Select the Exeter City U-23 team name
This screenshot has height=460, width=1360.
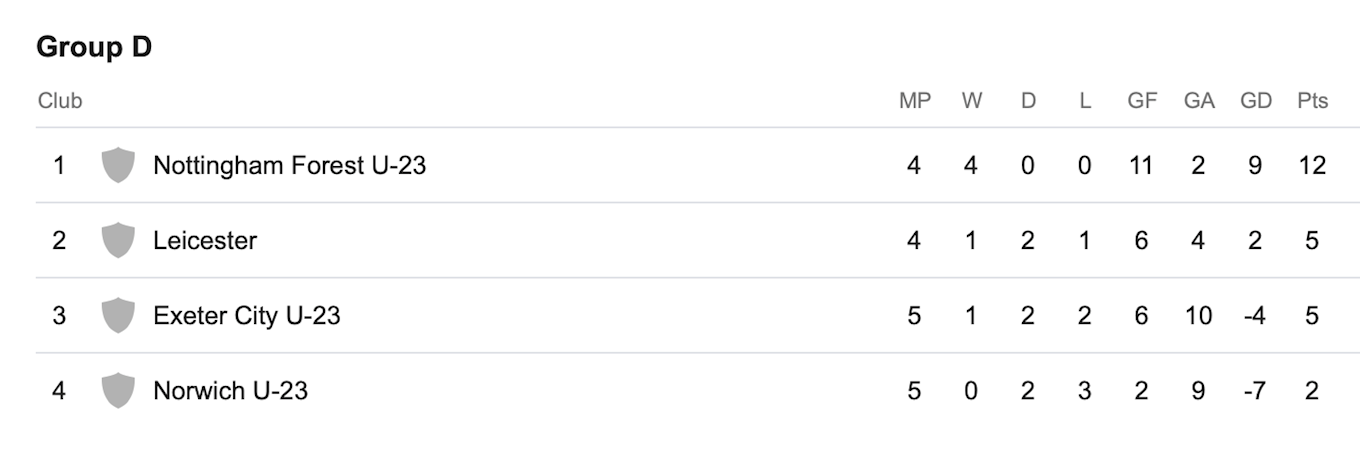coord(247,315)
